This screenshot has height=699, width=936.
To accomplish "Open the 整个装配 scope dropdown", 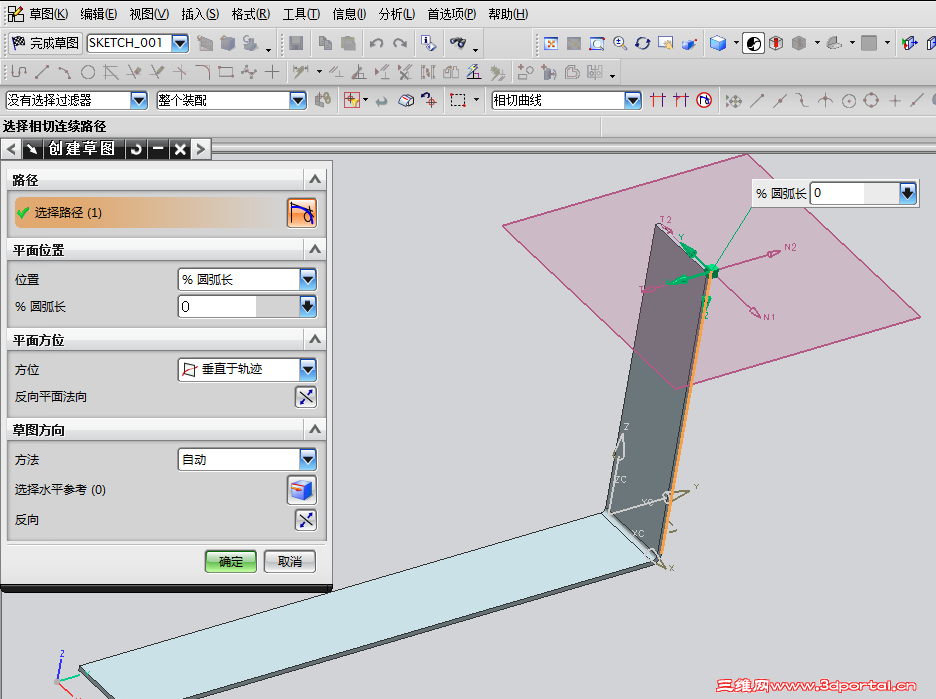I will click(297, 100).
